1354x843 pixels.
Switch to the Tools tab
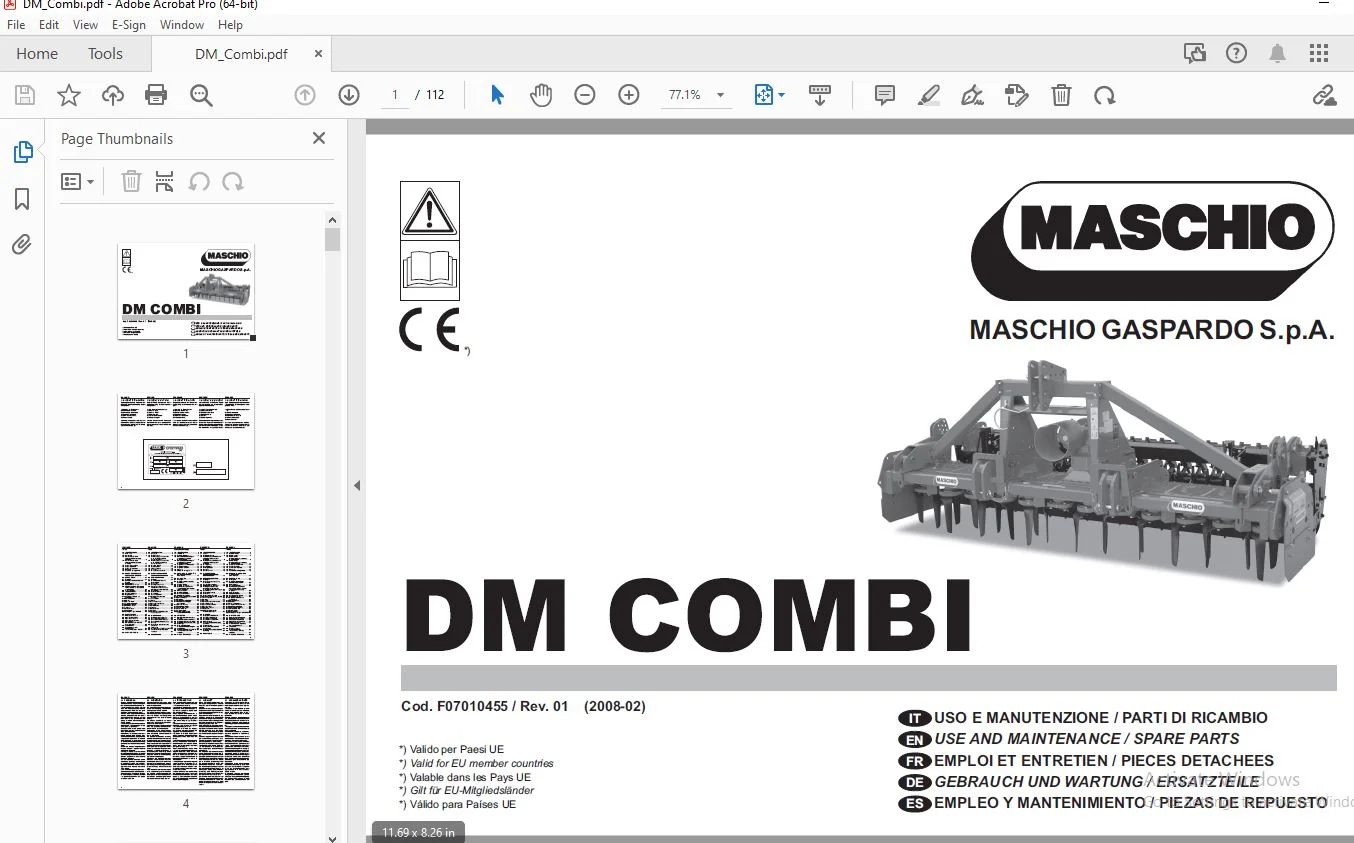tap(105, 54)
